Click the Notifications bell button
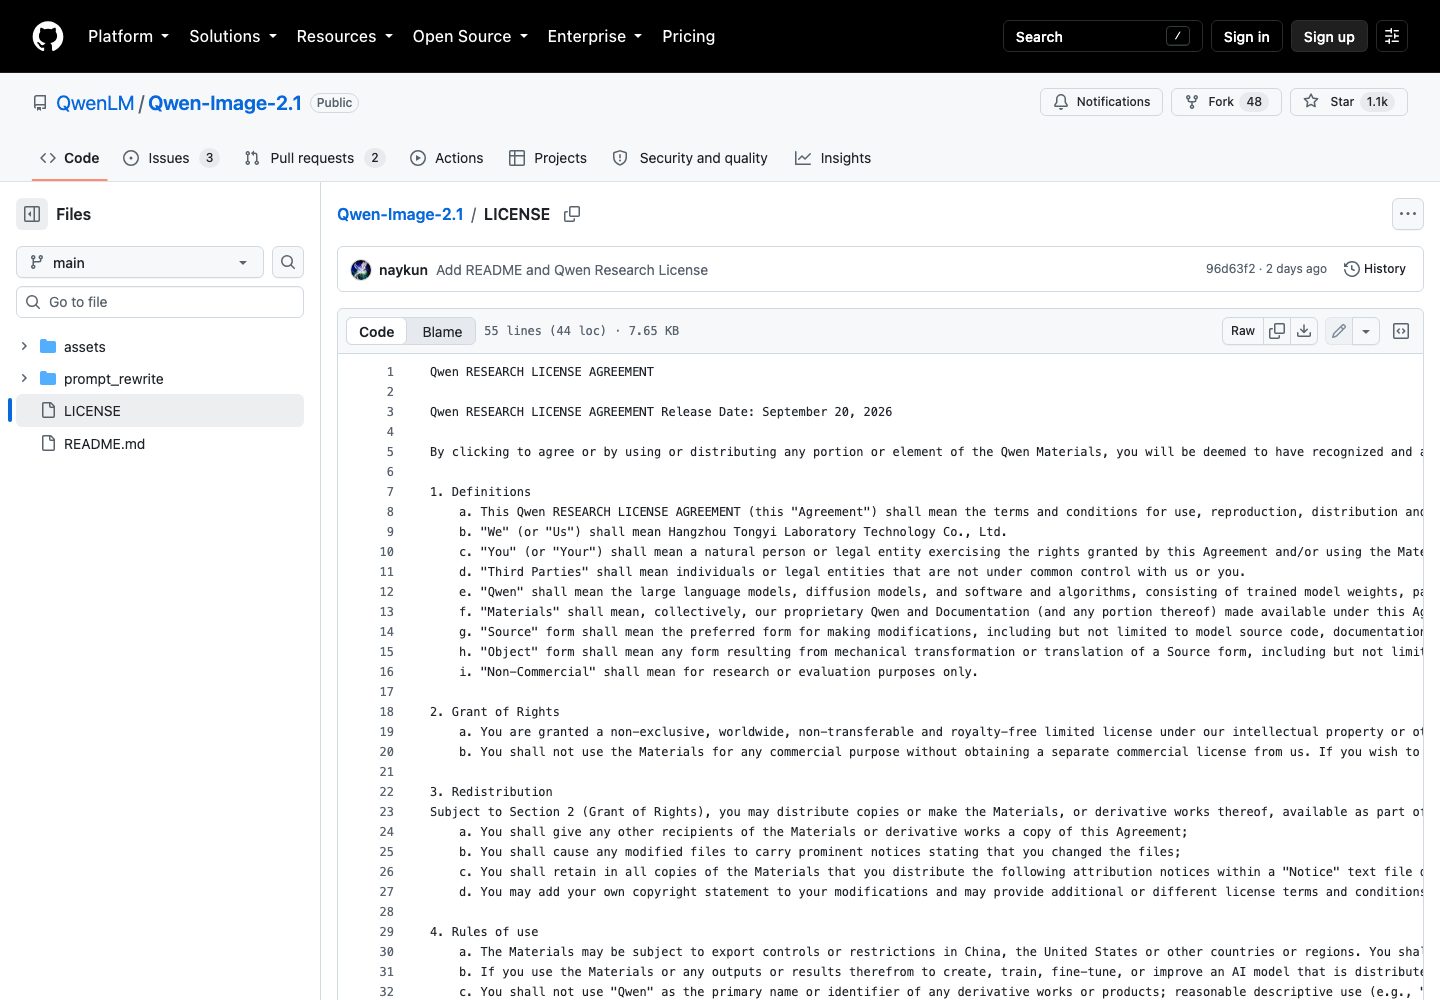Viewport: 1440px width, 1000px height. click(1101, 102)
